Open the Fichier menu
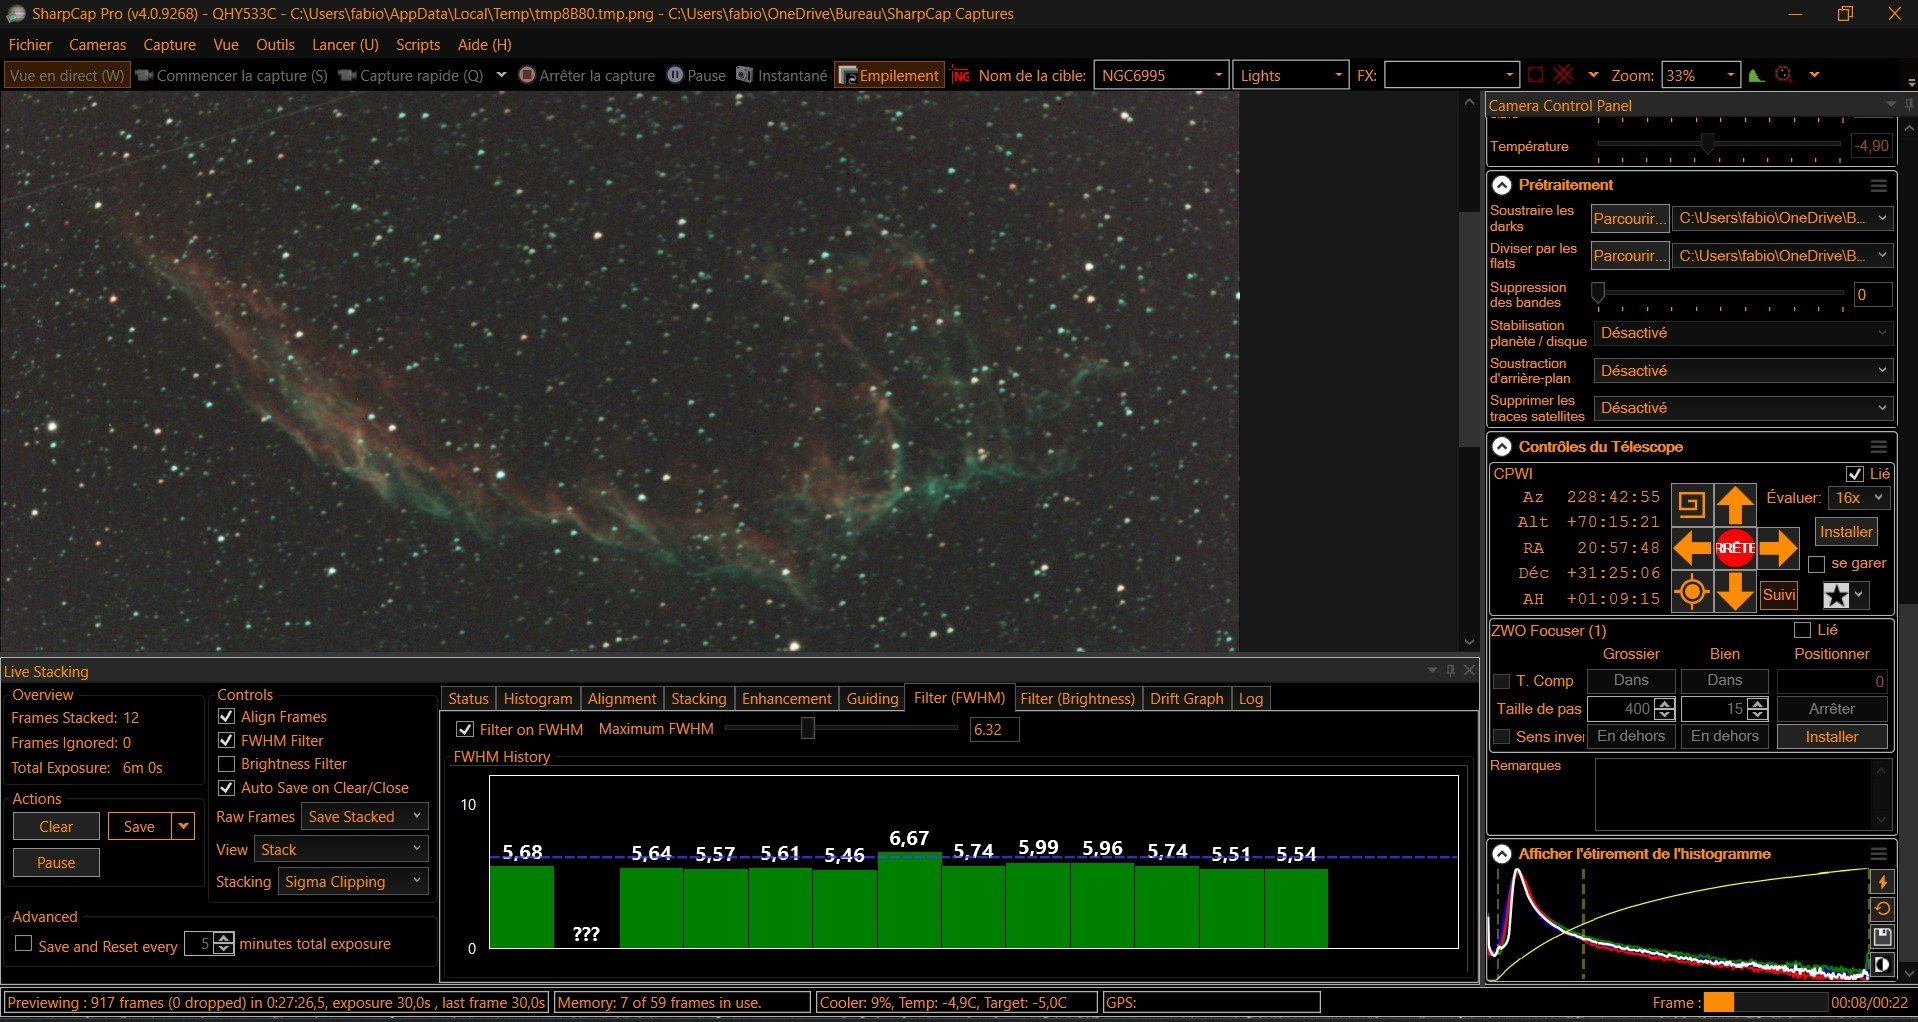Viewport: 1918px width, 1022px height. tap(30, 45)
